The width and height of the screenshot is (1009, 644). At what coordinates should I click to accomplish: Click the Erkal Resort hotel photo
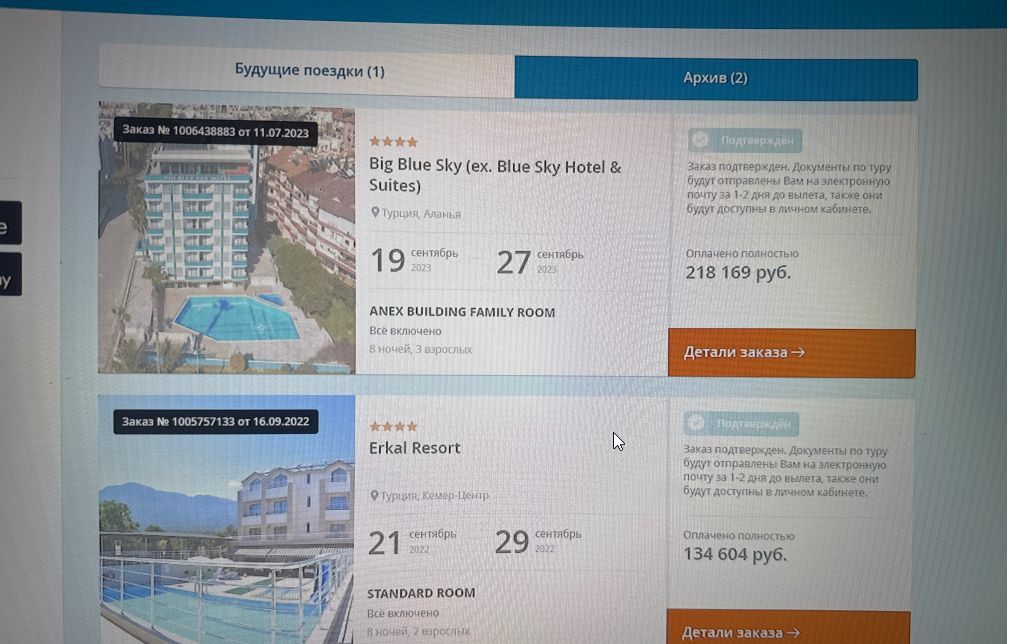tap(227, 519)
